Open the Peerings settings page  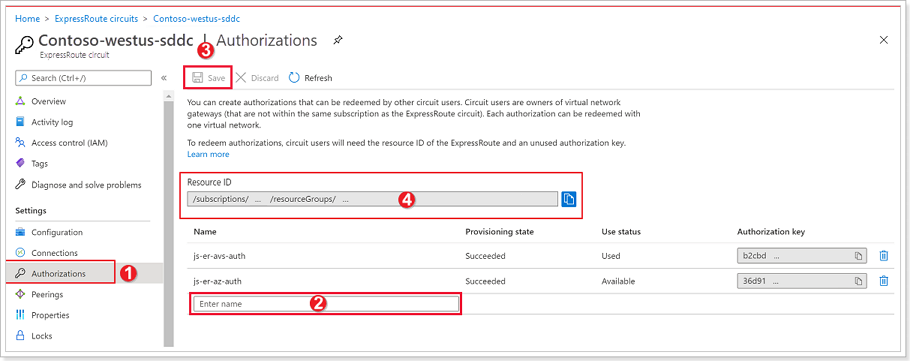pos(47,294)
